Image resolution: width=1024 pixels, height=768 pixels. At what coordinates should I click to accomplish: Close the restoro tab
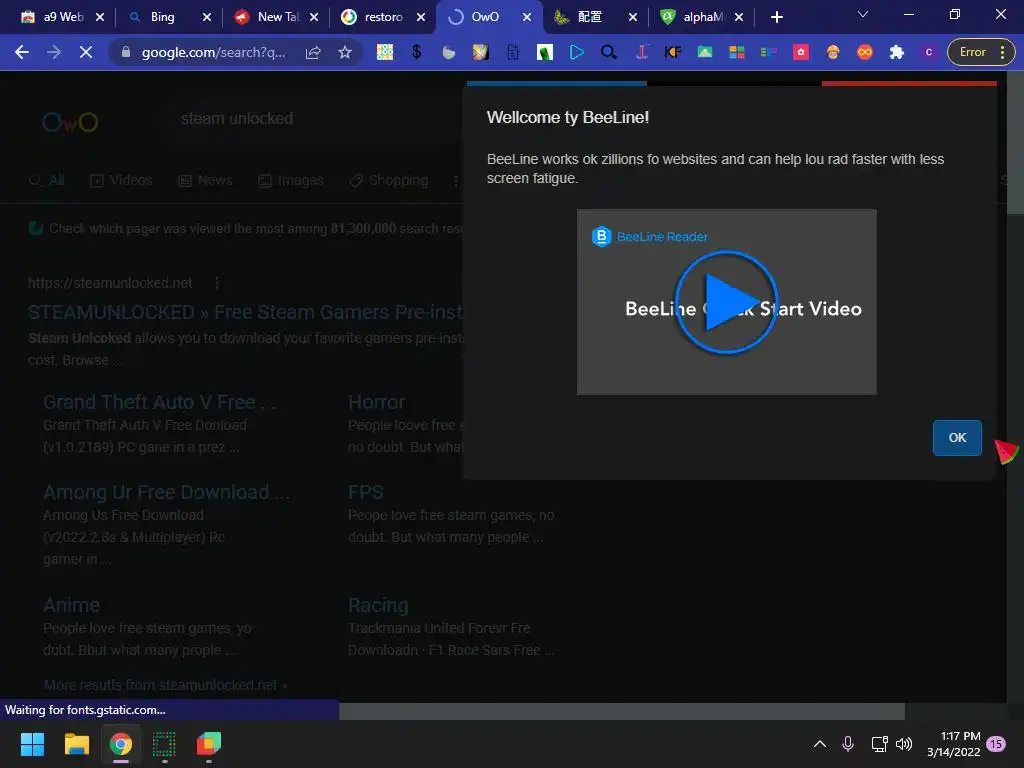[x=421, y=17]
